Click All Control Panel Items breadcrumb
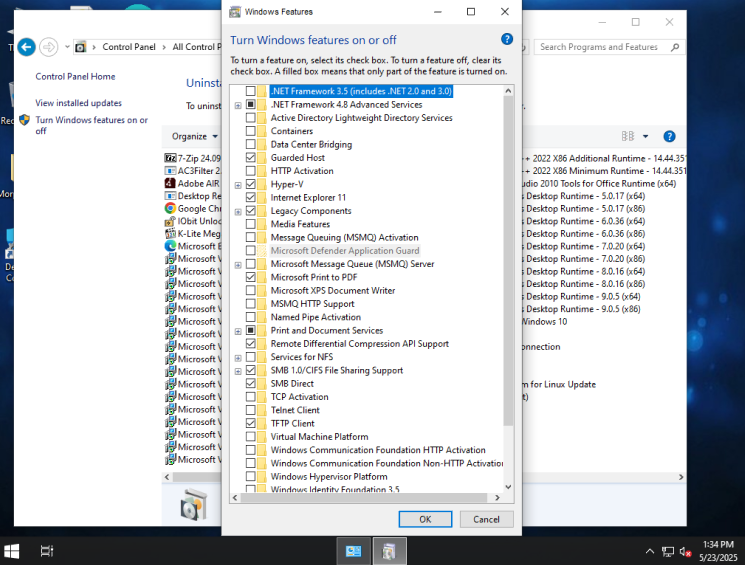745x565 pixels. pyautogui.click(x=196, y=47)
